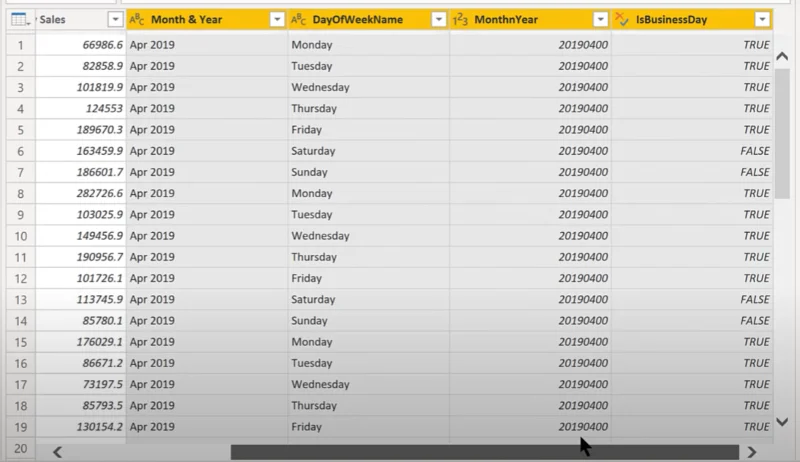Select the Sales column header
The image size is (800, 462).
tap(81, 19)
